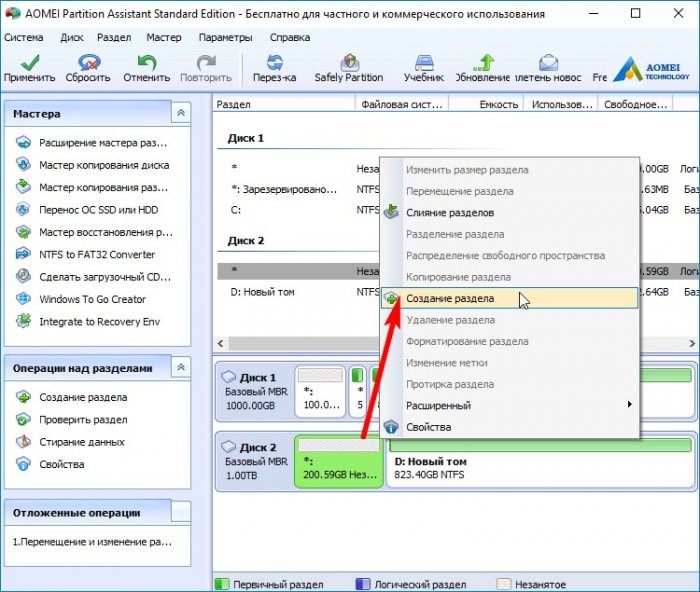
Task: Click the AOMEI Technology logo
Action: (651, 69)
